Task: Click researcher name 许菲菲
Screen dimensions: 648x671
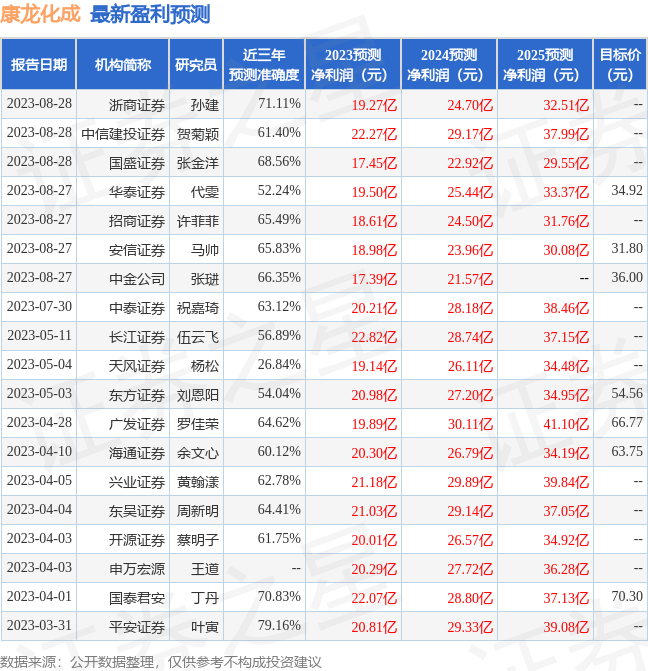Action: click(x=198, y=221)
